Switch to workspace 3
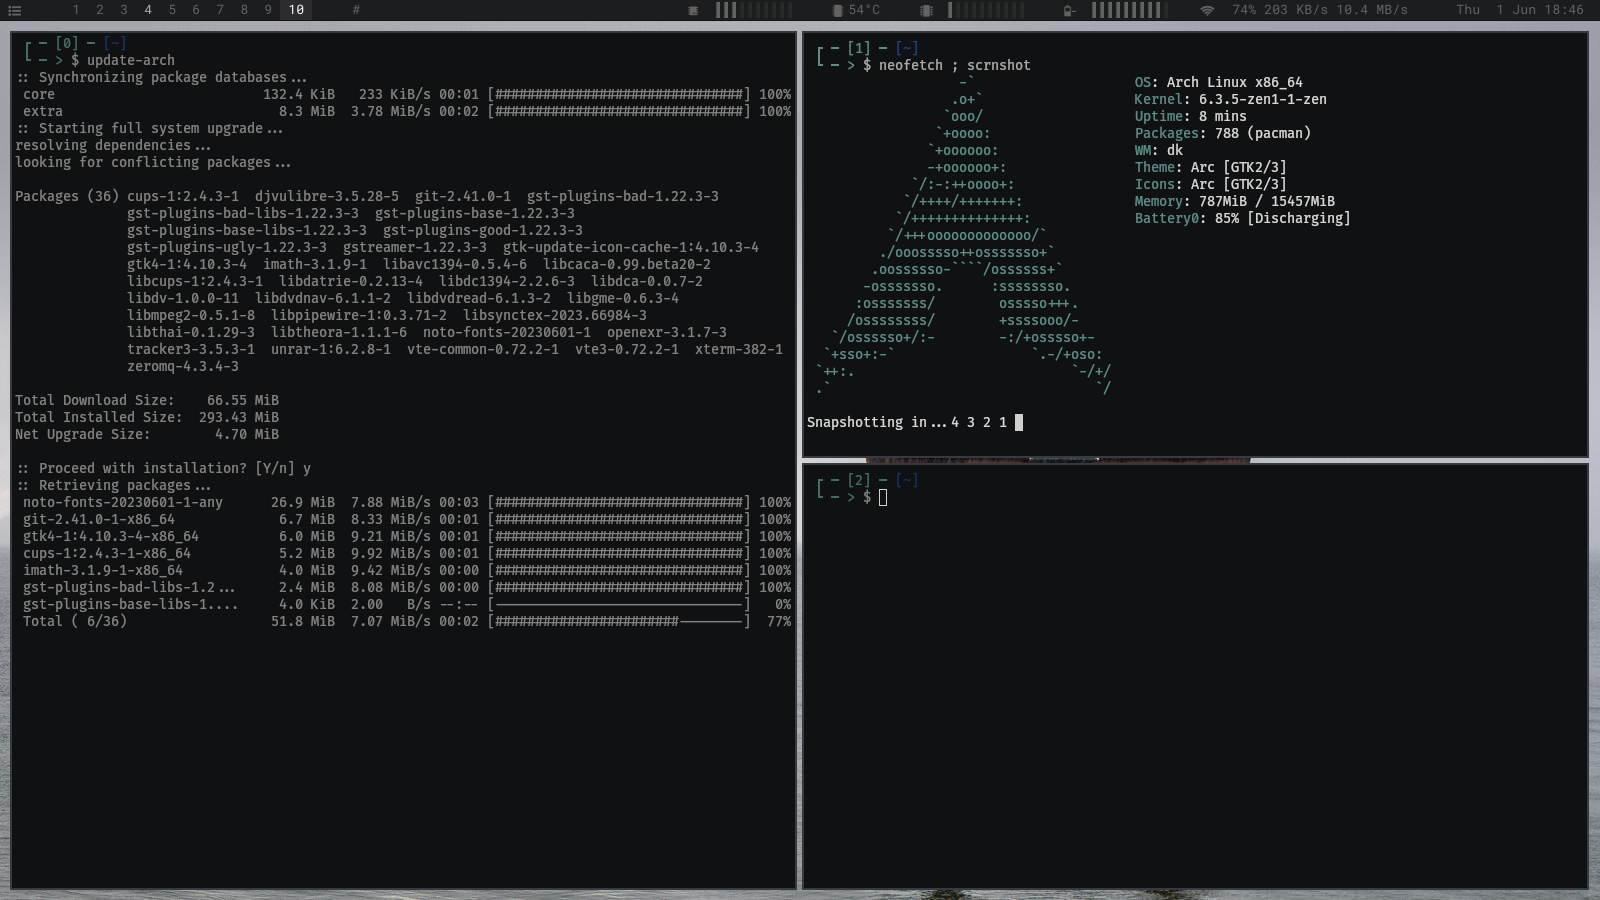 point(124,10)
